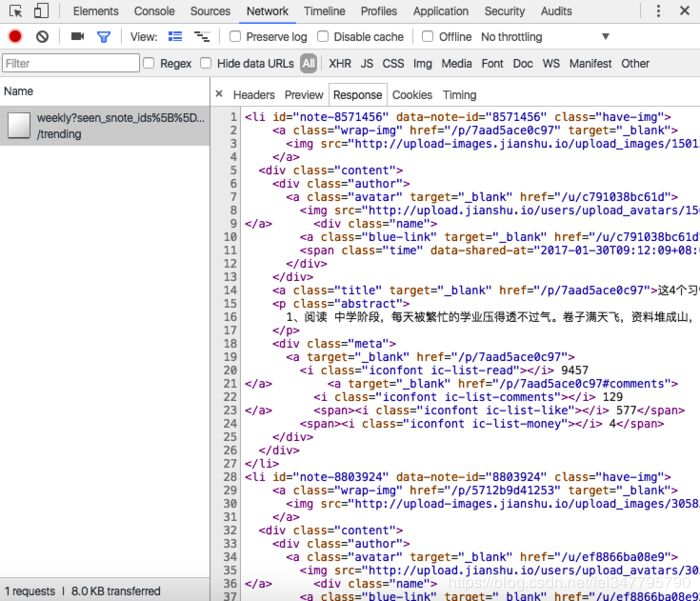
Task: Filter requests by JS
Action: click(367, 63)
